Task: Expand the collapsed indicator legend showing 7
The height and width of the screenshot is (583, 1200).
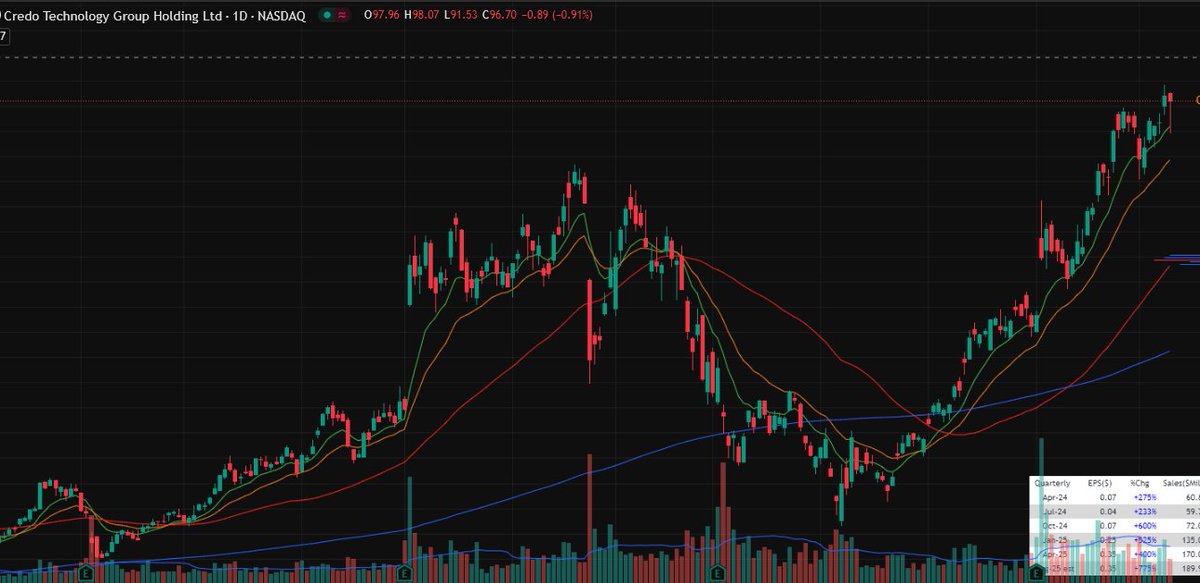Action: point(4,35)
